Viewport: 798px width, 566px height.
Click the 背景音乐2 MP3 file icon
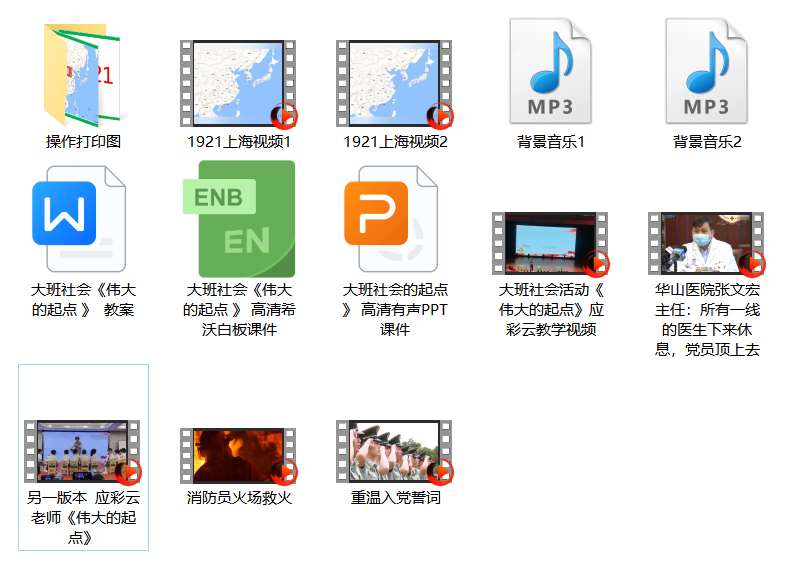[706, 71]
